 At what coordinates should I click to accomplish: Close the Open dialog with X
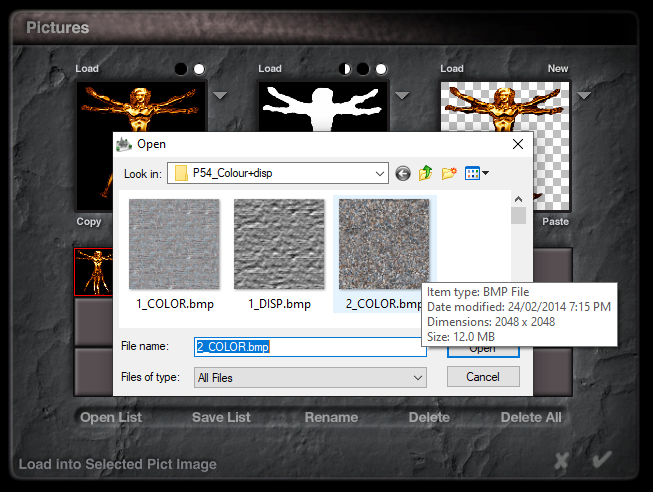518,144
